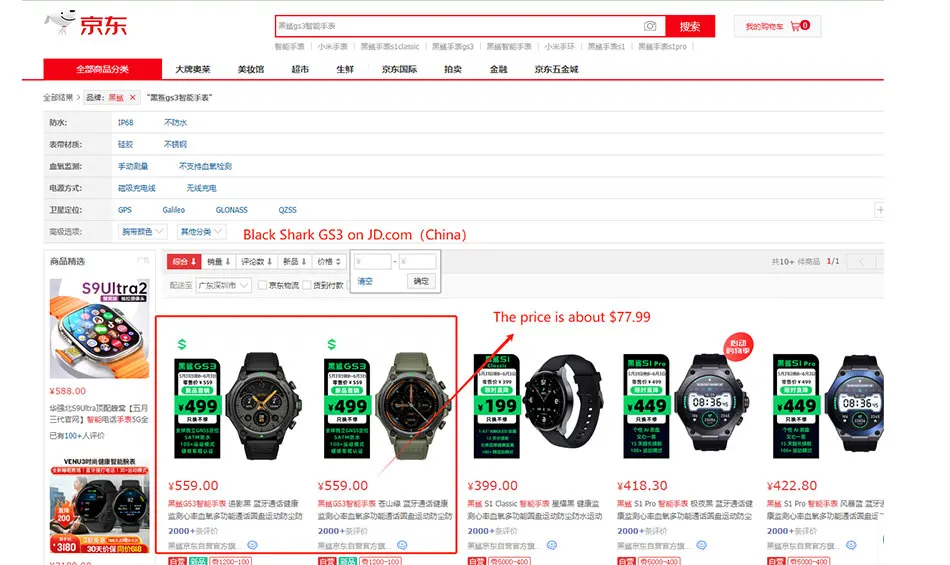Sort results by 评论数
The height and width of the screenshot is (565, 950).
[x=257, y=262]
